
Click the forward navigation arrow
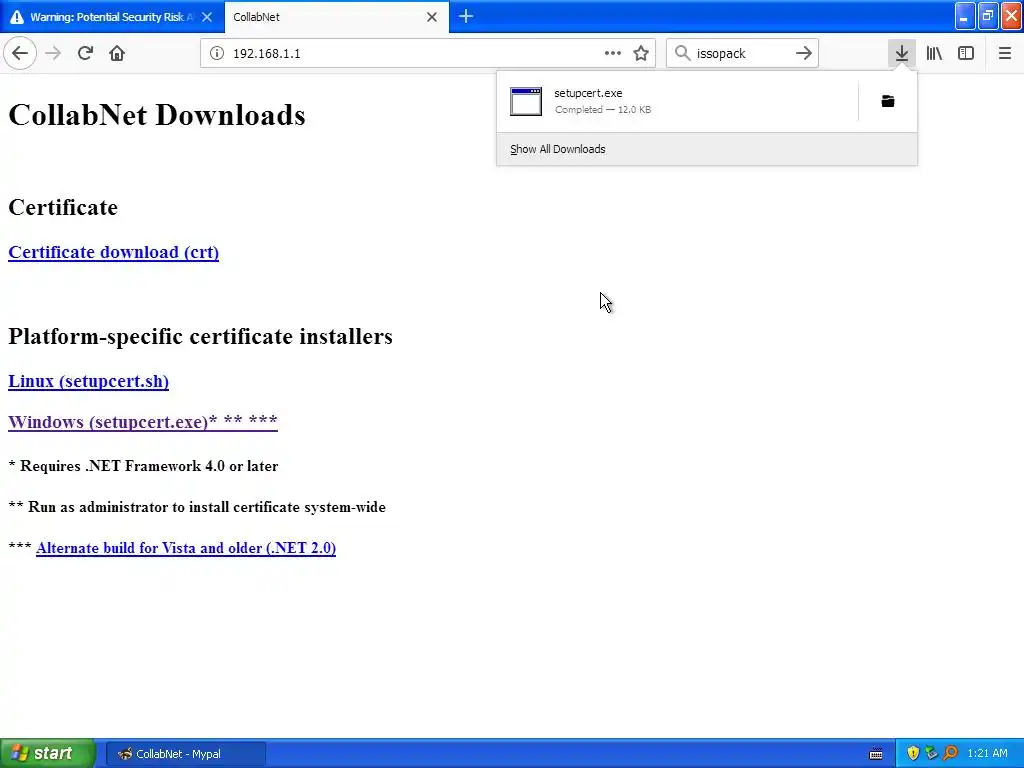click(x=53, y=53)
